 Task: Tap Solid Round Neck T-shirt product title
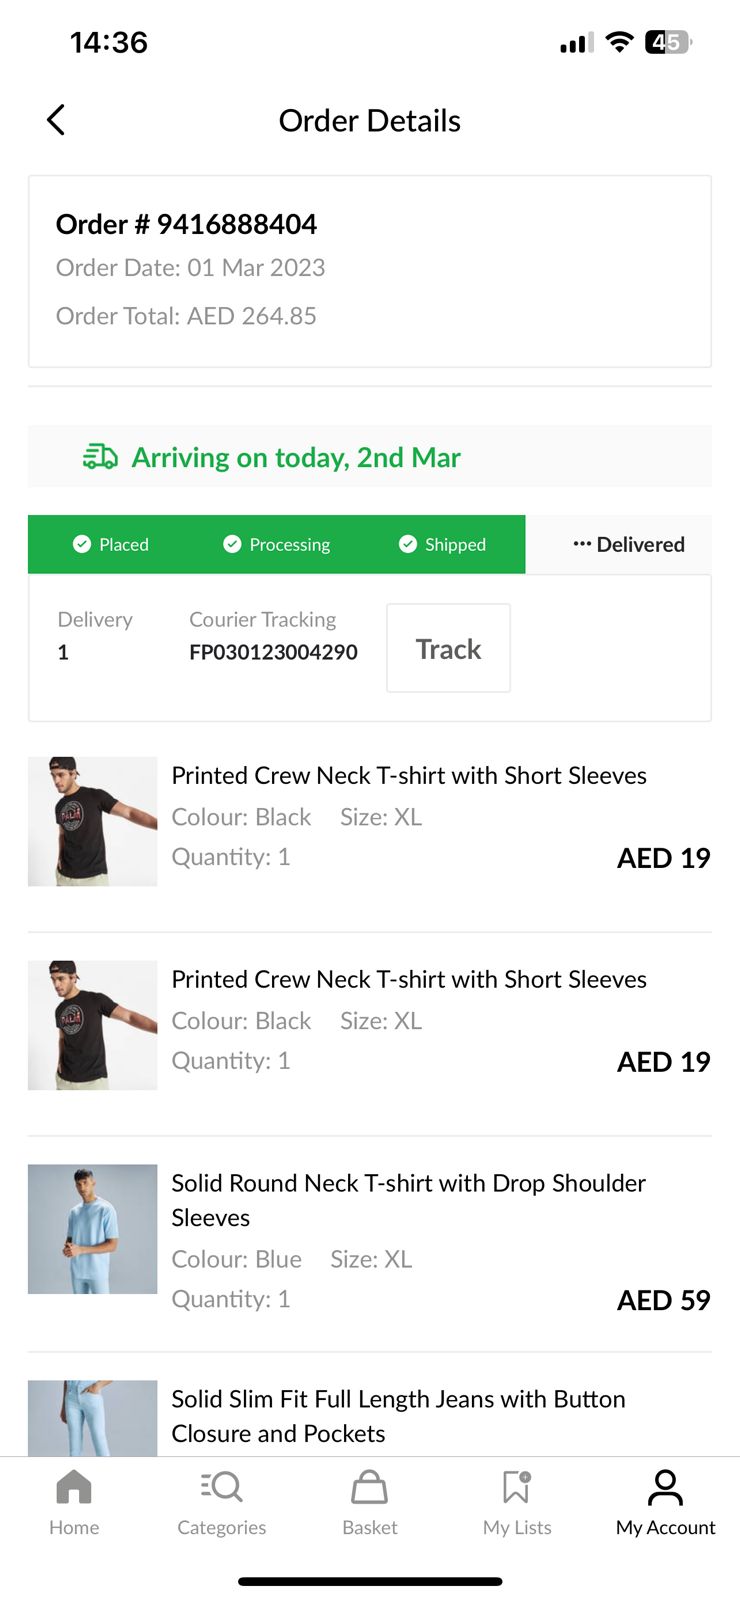[408, 1200]
